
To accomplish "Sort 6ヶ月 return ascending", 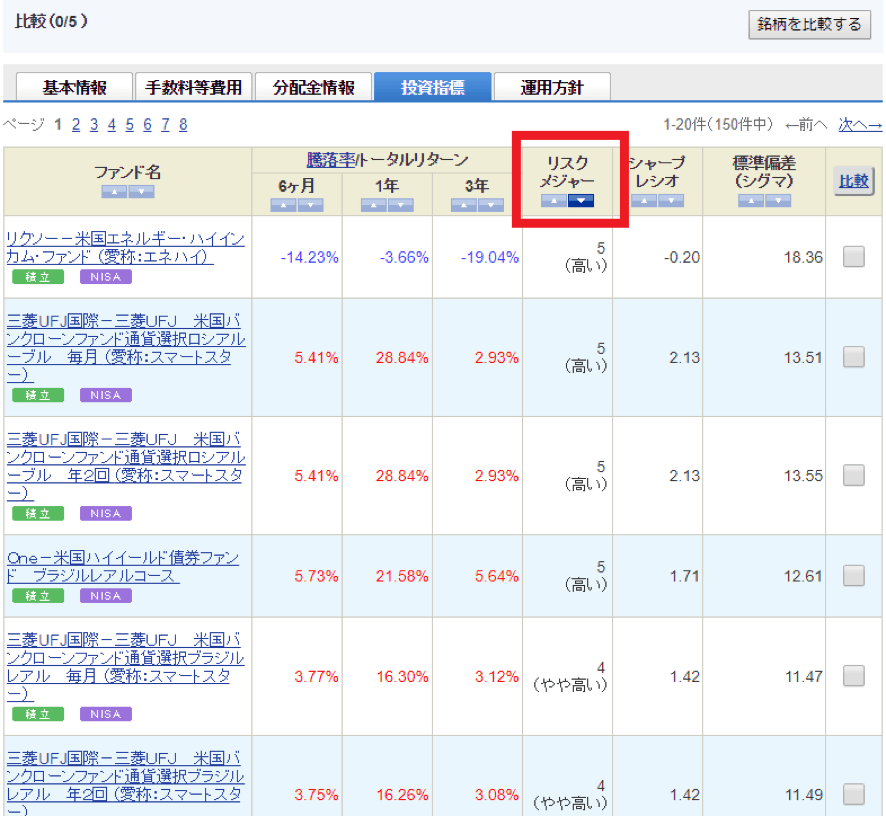I will (x=283, y=205).
